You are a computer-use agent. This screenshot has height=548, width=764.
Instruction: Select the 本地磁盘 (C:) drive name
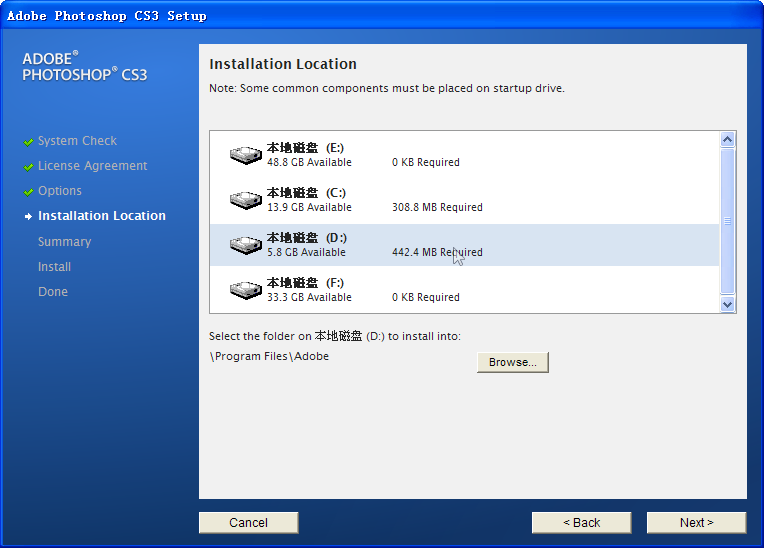pos(306,193)
